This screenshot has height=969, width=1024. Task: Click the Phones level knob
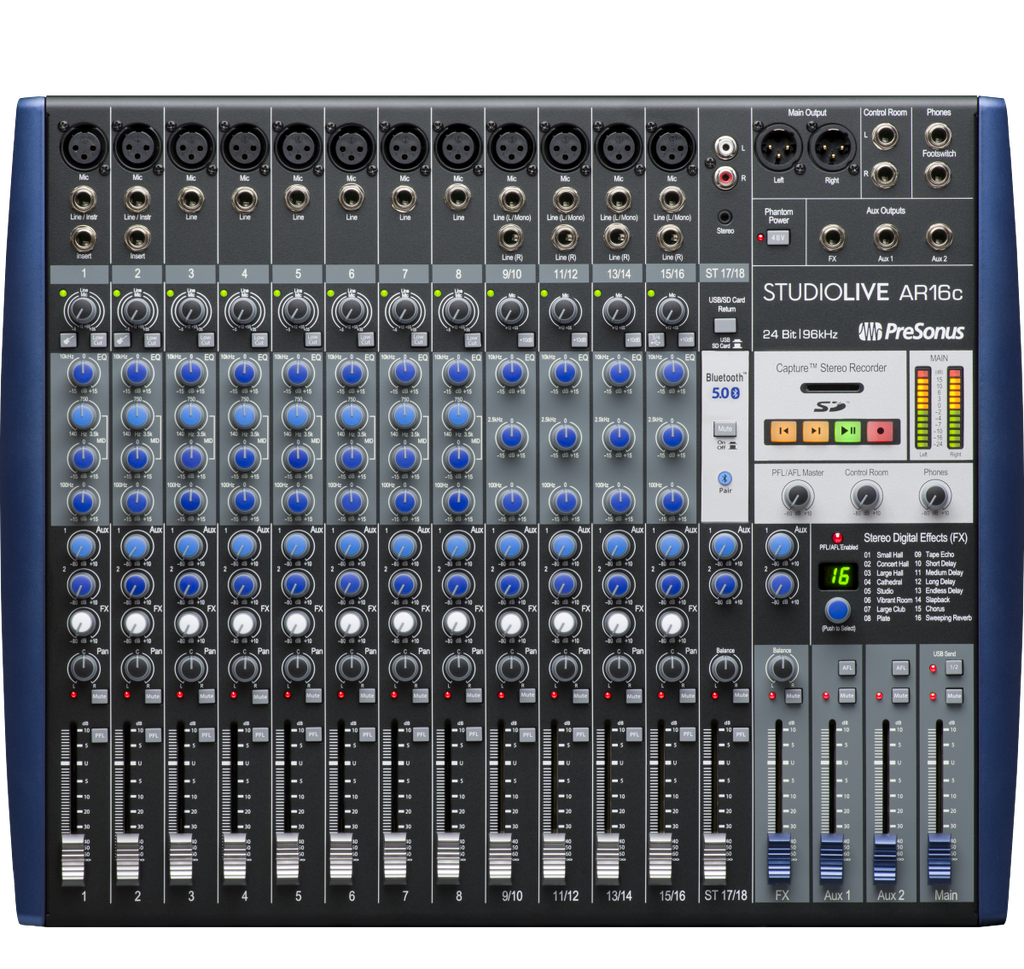[x=935, y=496]
